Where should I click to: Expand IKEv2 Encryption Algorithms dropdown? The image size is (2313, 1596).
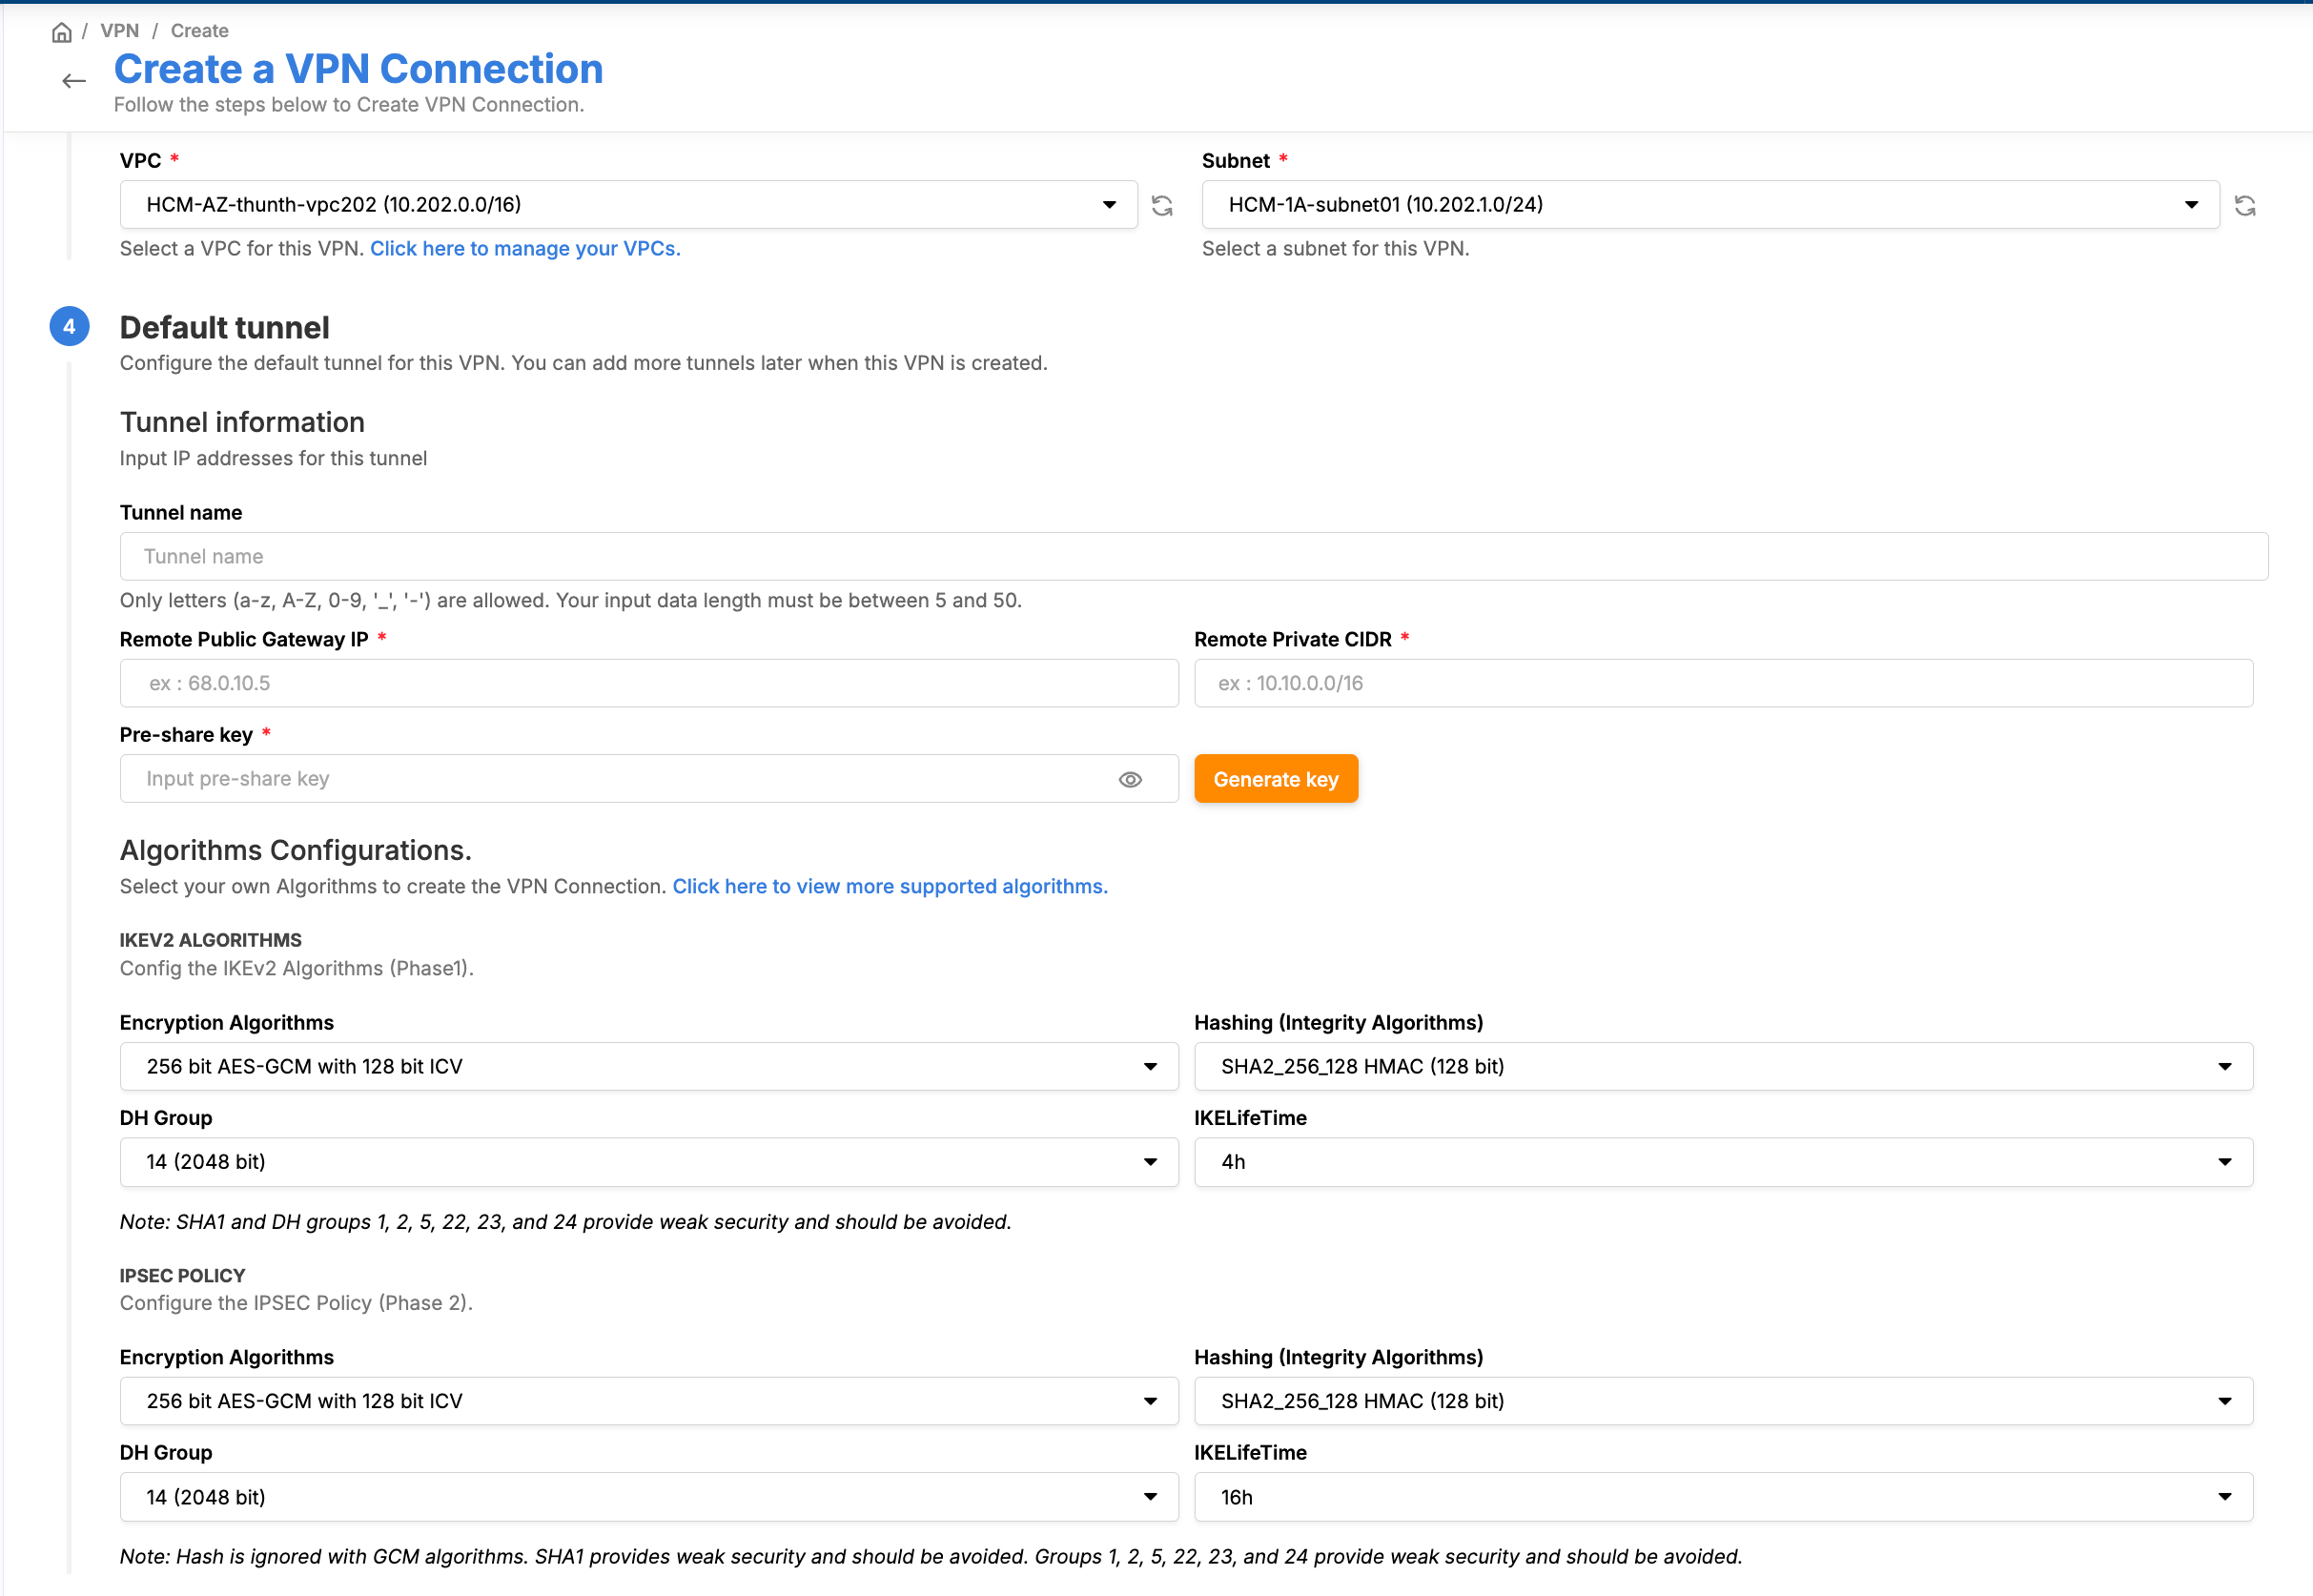pyautogui.click(x=648, y=1067)
